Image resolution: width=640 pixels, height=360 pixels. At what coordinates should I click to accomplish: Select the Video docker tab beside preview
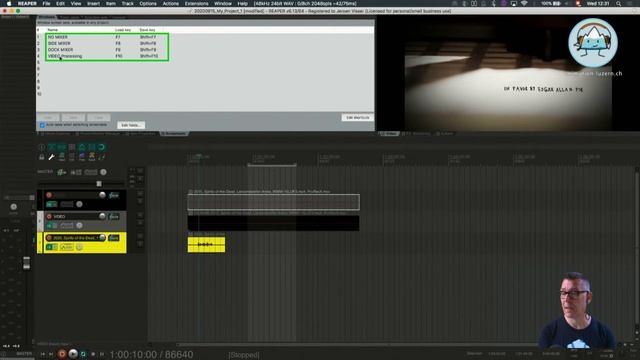pos(389,133)
